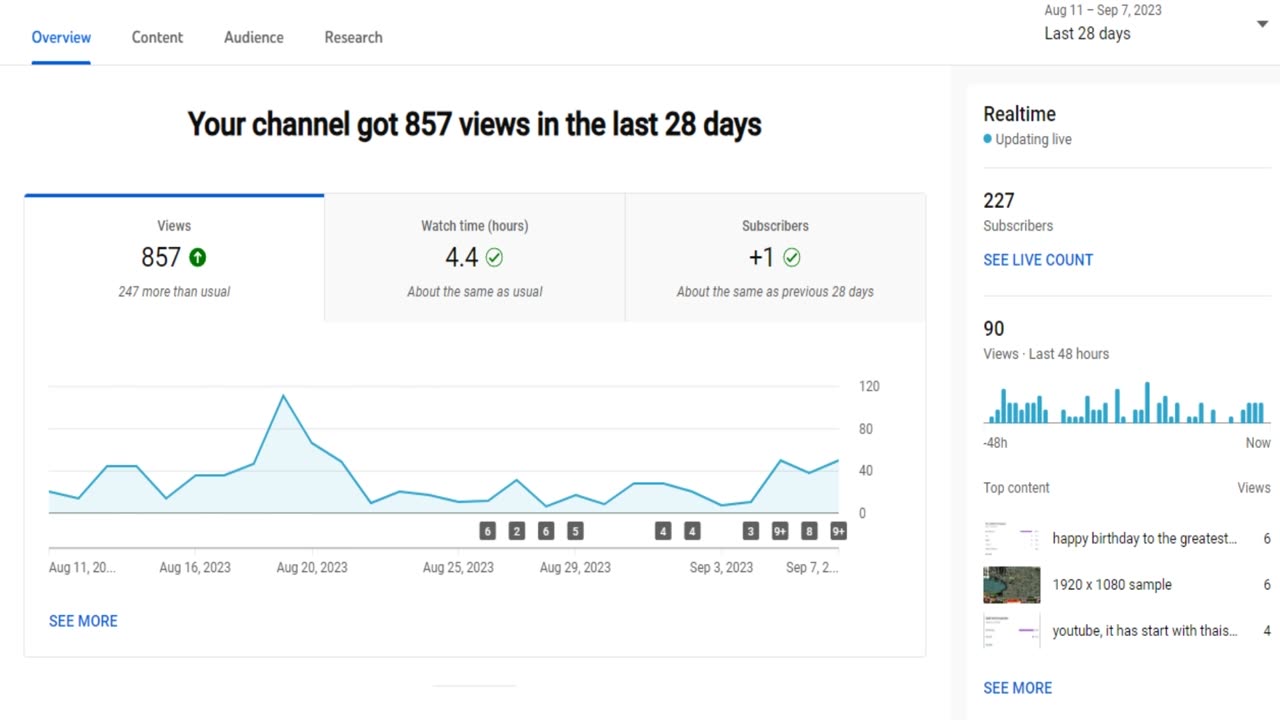Click the Aug 16, 2023 axis label
Screen dimensions: 1280x720
195,568
